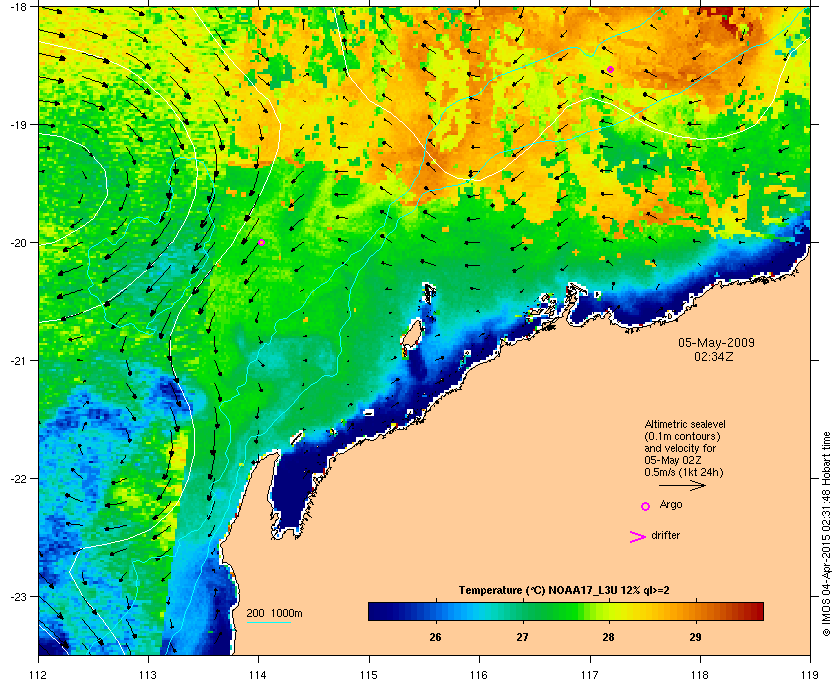
Task: Click the latitude axis label -22
Action: pos(19,479)
